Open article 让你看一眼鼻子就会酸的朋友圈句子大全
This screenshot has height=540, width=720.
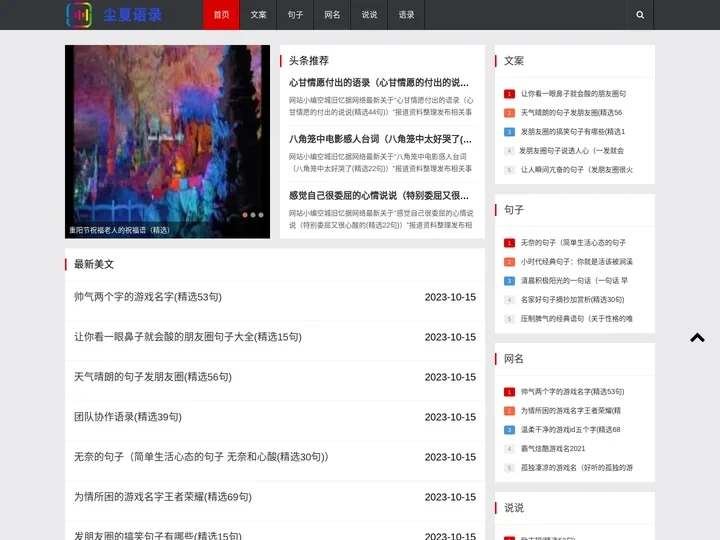click(188, 337)
